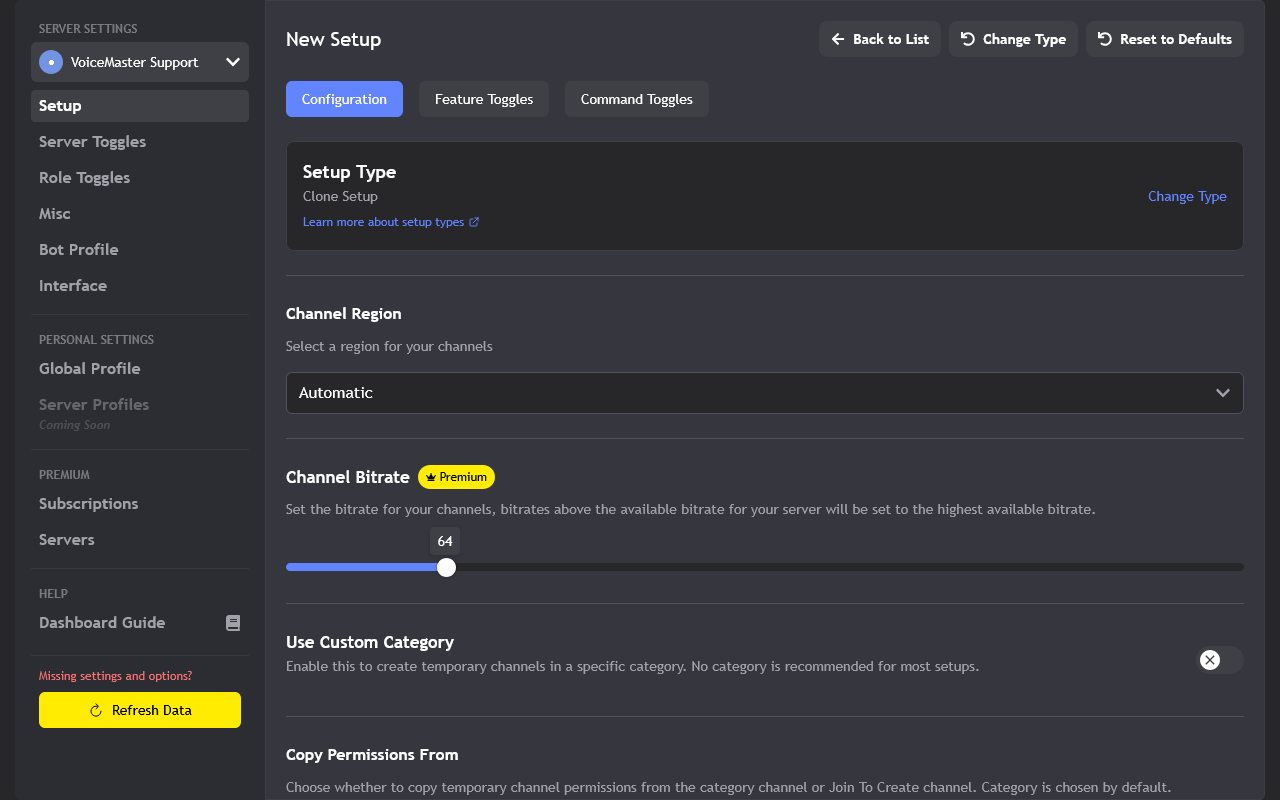The width and height of the screenshot is (1280, 800).
Task: Open the Command Toggles tab
Action: (636, 99)
